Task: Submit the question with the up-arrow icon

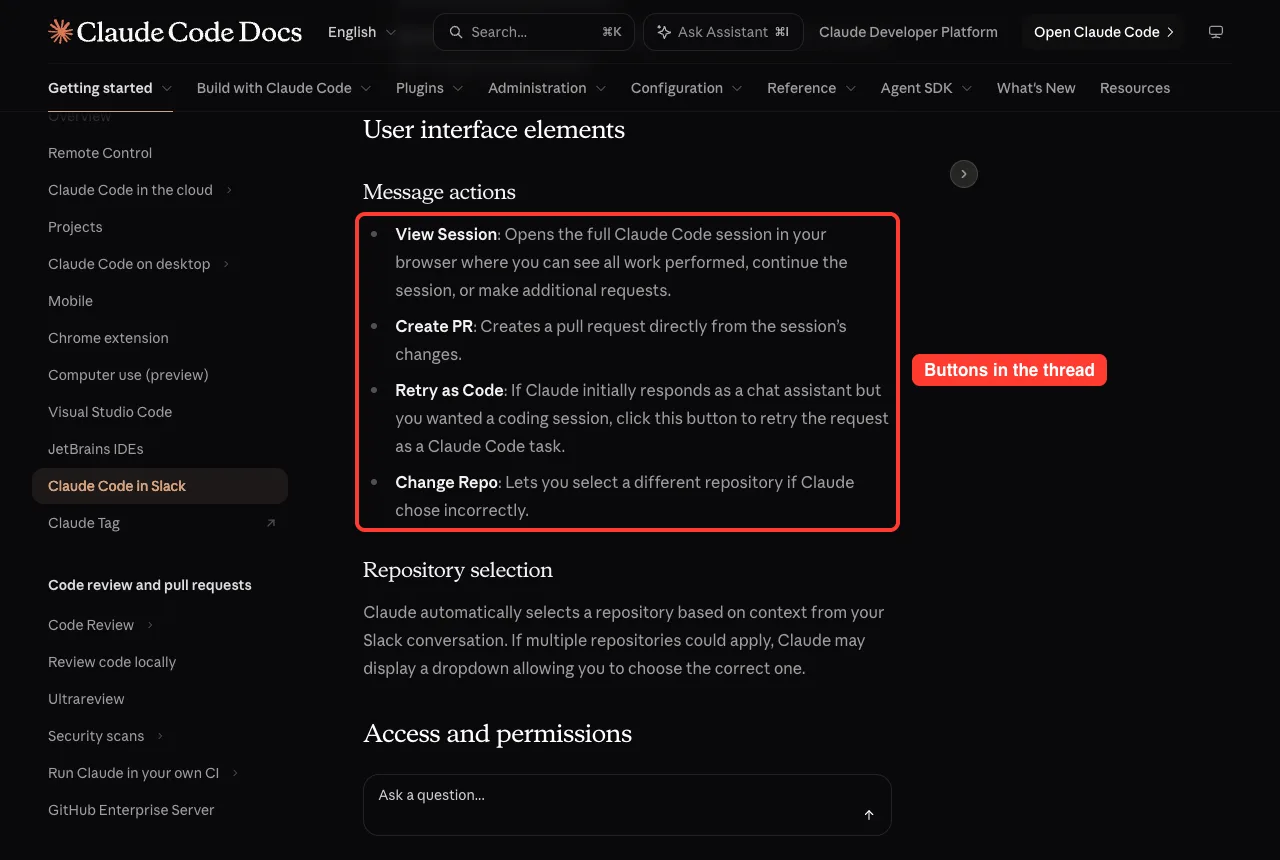Action: pyautogui.click(x=869, y=815)
